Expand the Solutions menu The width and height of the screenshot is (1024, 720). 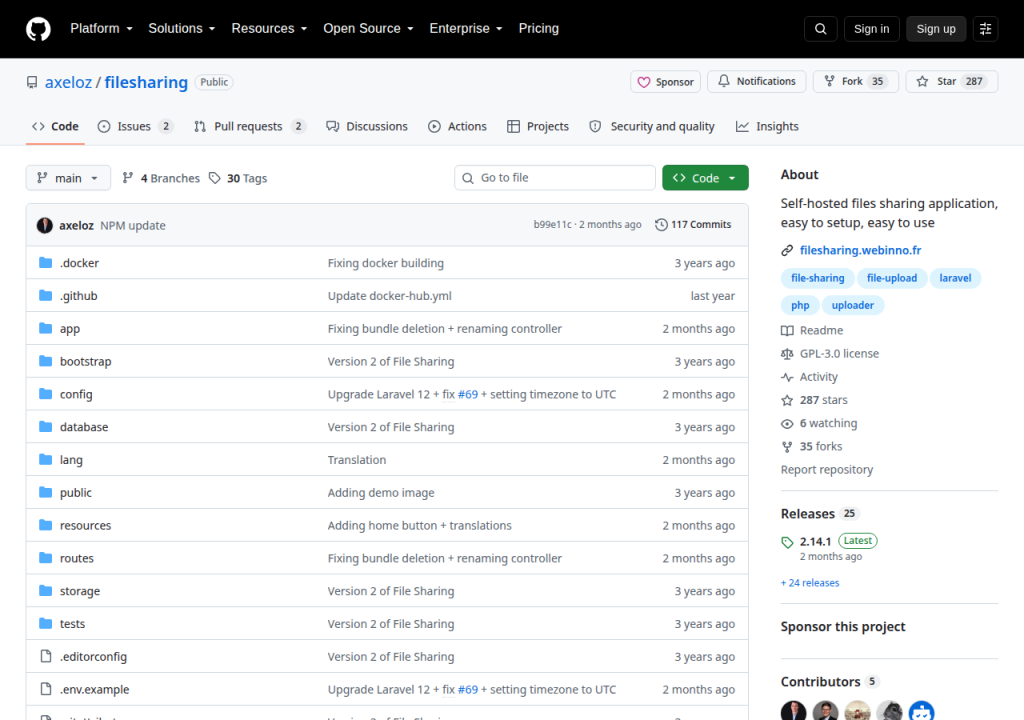pos(182,28)
